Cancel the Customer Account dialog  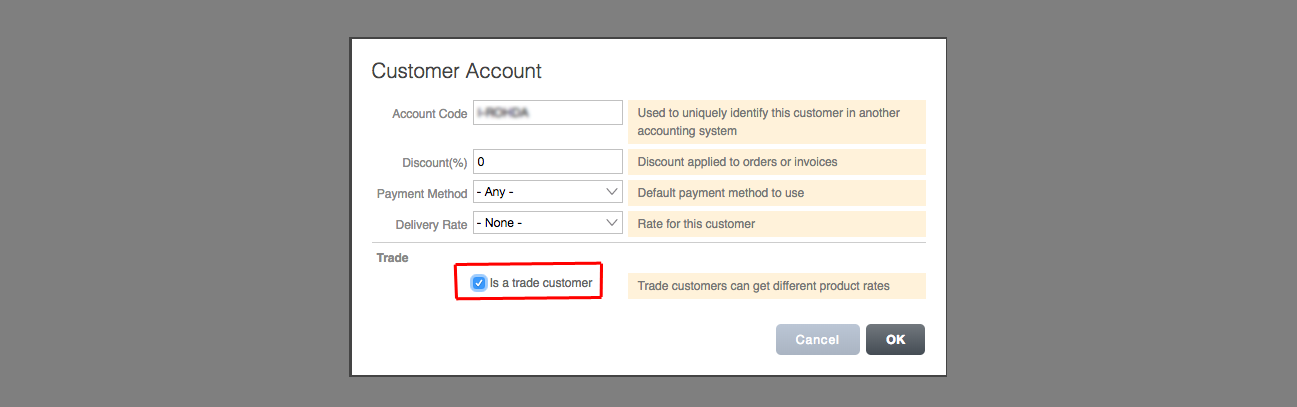click(817, 340)
